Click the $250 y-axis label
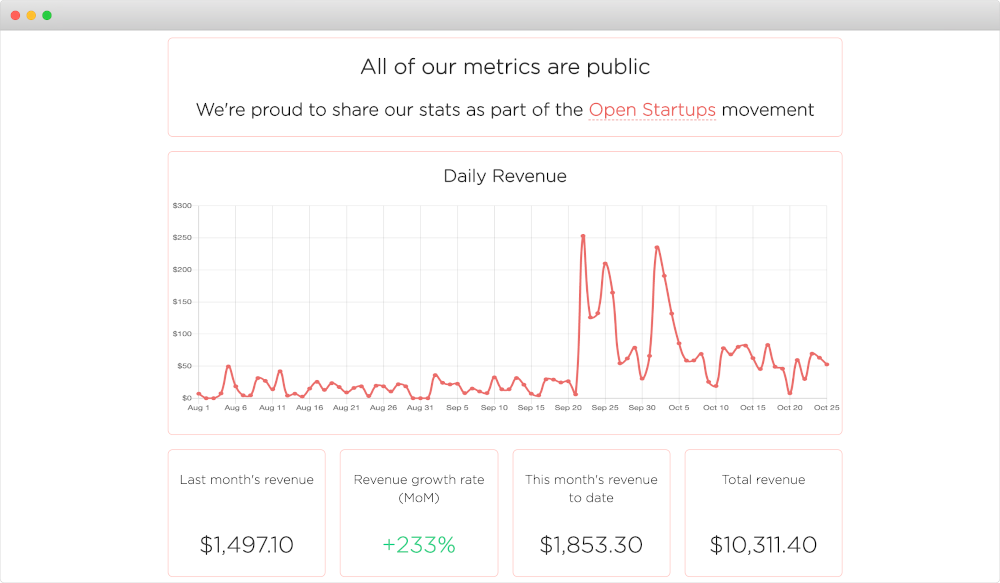Image resolution: width=1000 pixels, height=583 pixels. click(182, 237)
